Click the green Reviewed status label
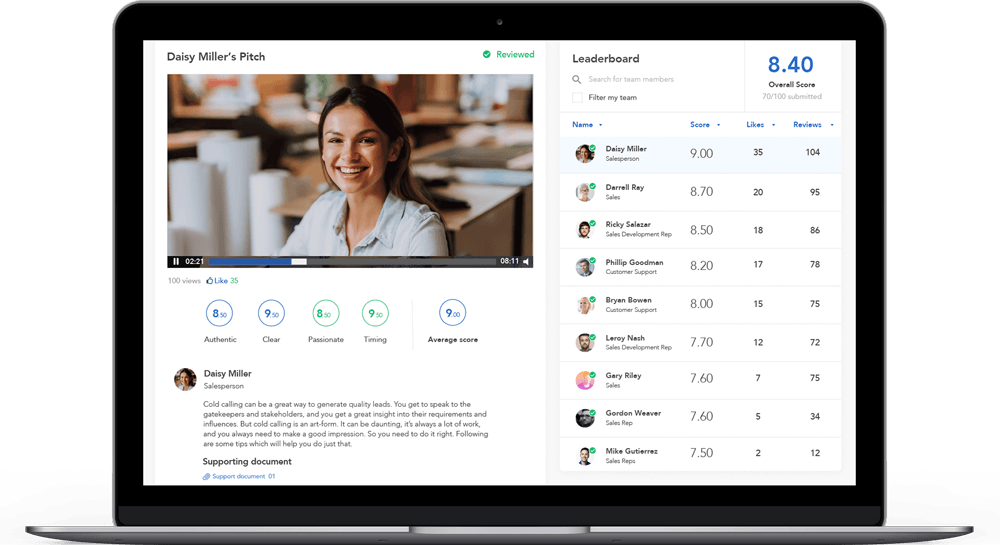The width and height of the screenshot is (1000, 545). [x=514, y=55]
